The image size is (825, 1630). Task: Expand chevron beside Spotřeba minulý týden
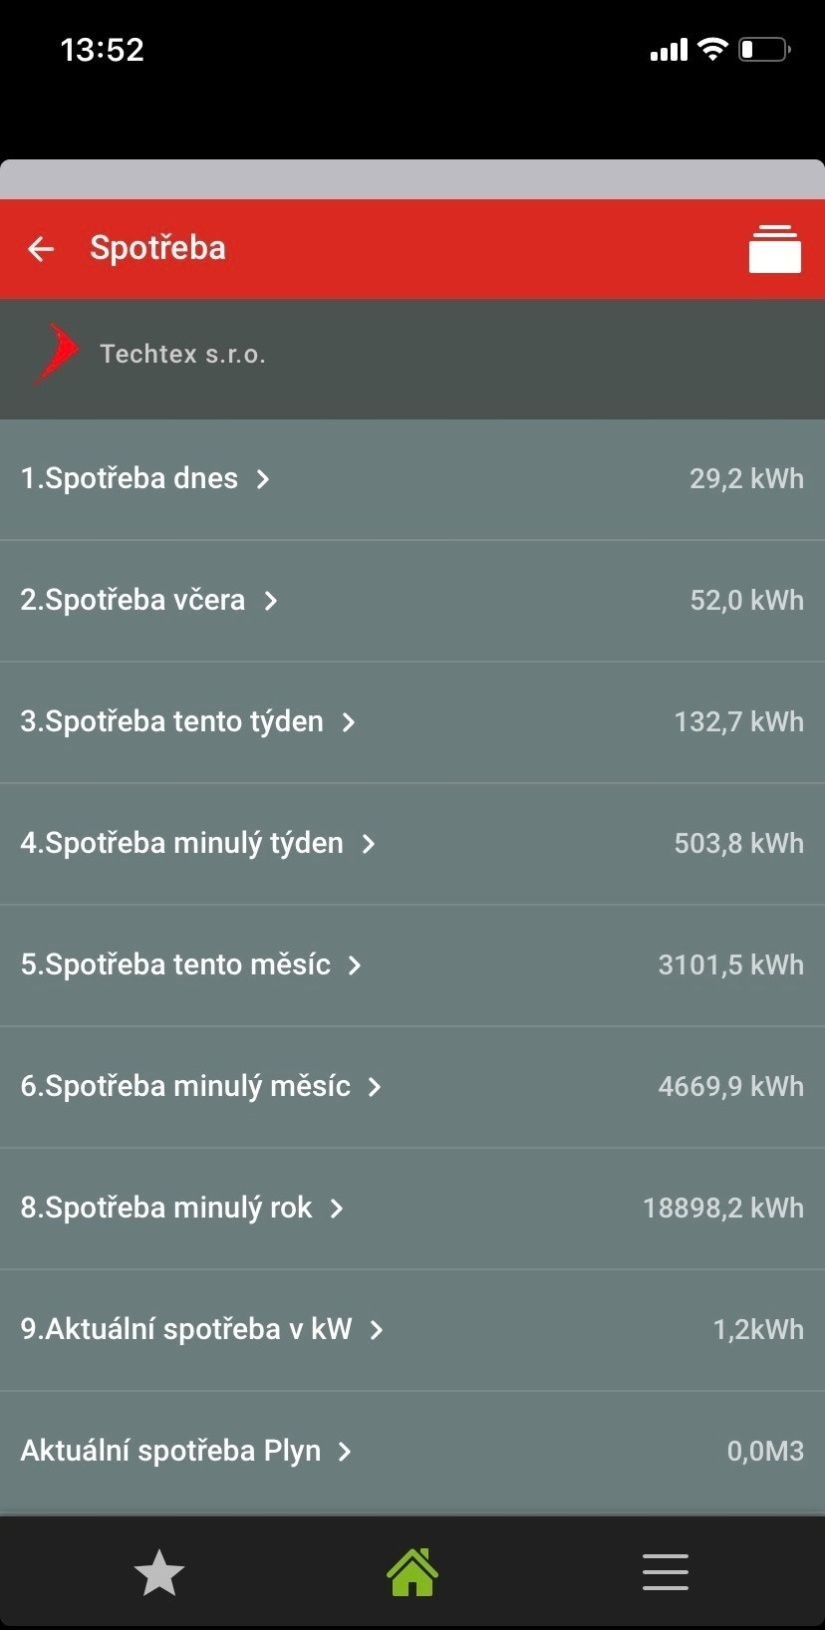[x=369, y=844]
